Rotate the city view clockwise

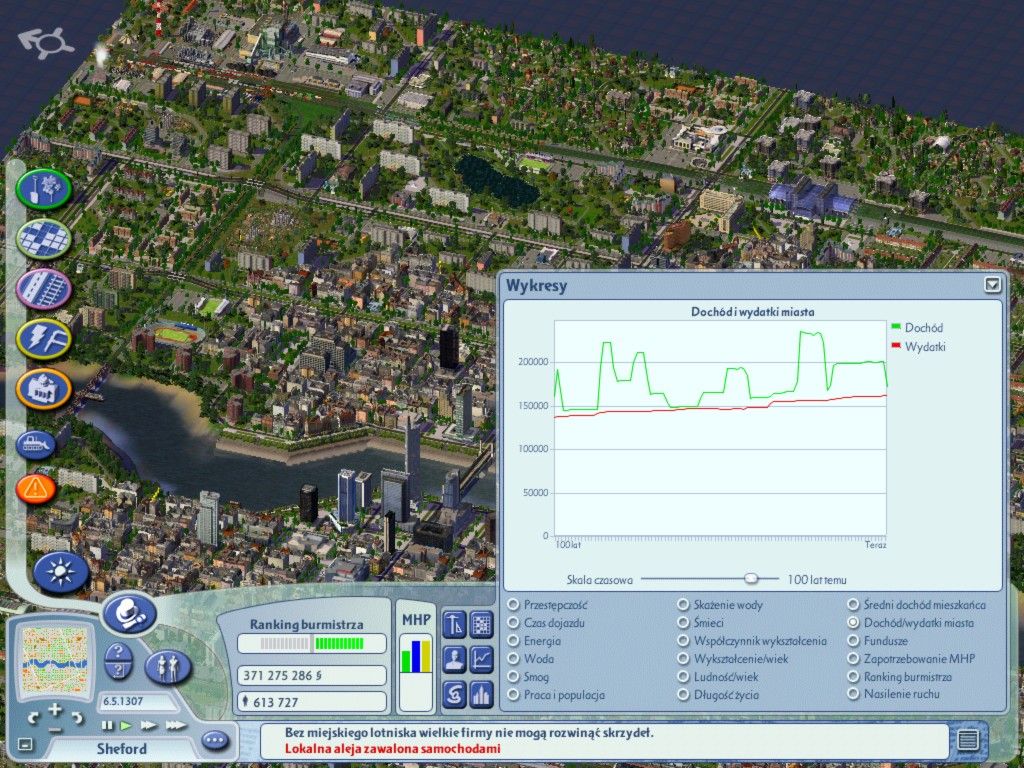coord(77,719)
